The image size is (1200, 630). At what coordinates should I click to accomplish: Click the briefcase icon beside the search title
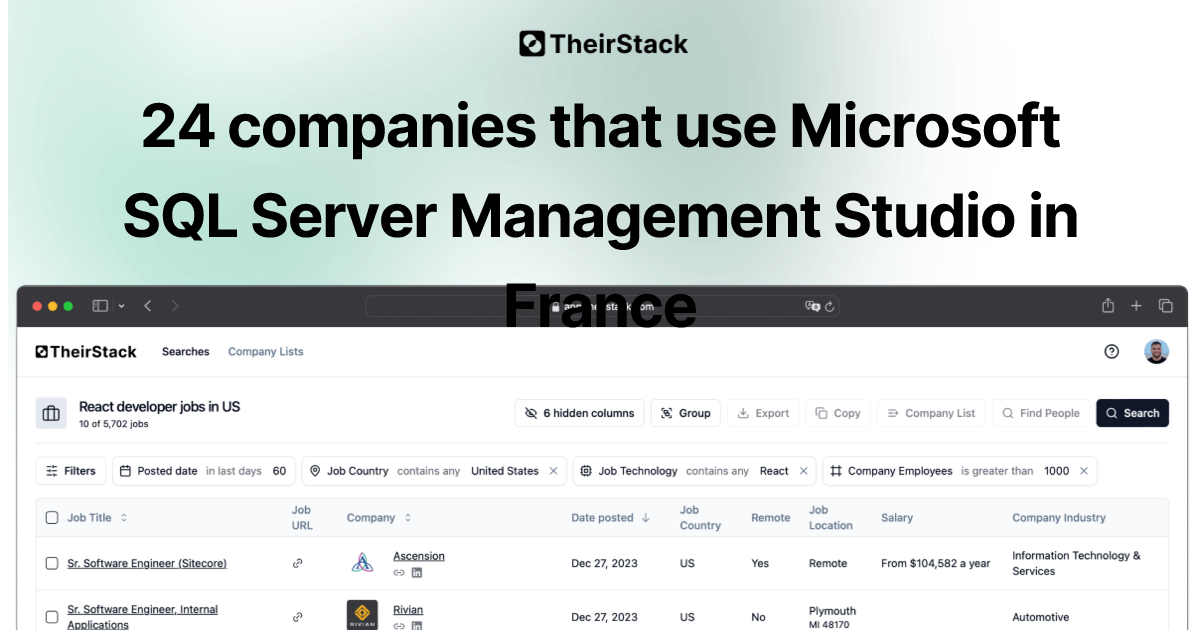point(51,413)
